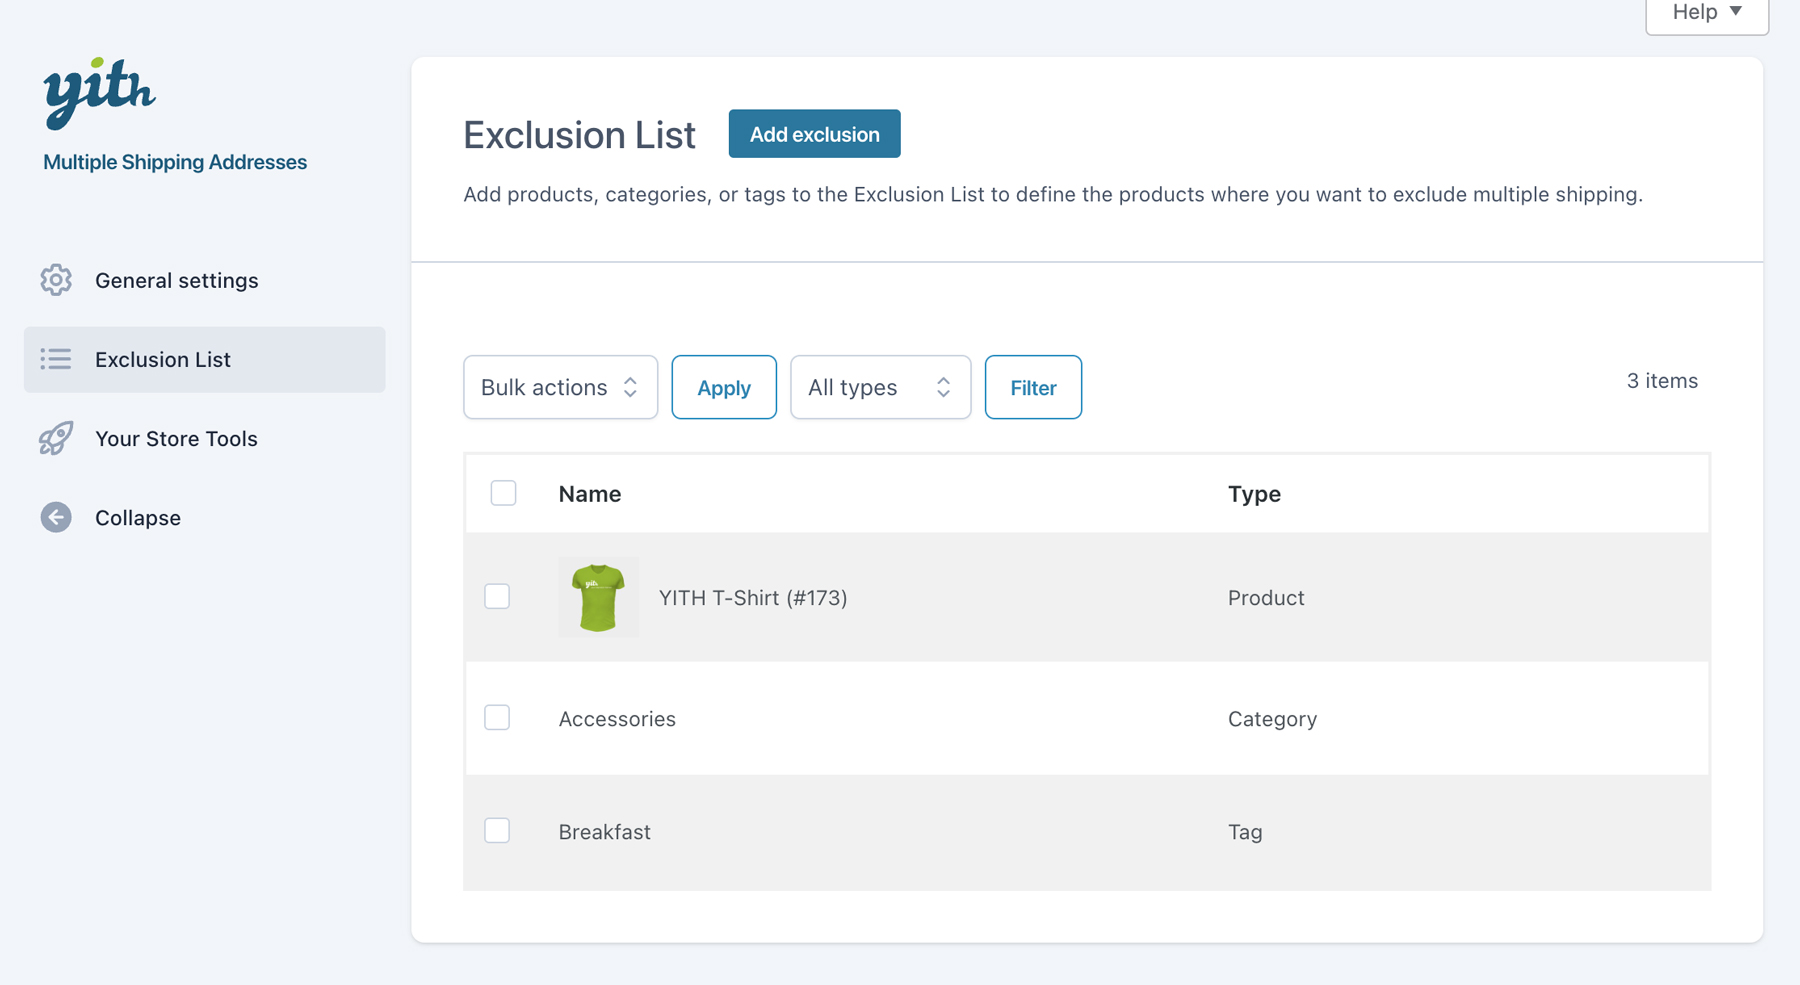This screenshot has height=985, width=1800.
Task: Click the Your Store Tools rocket icon
Action: tap(56, 438)
